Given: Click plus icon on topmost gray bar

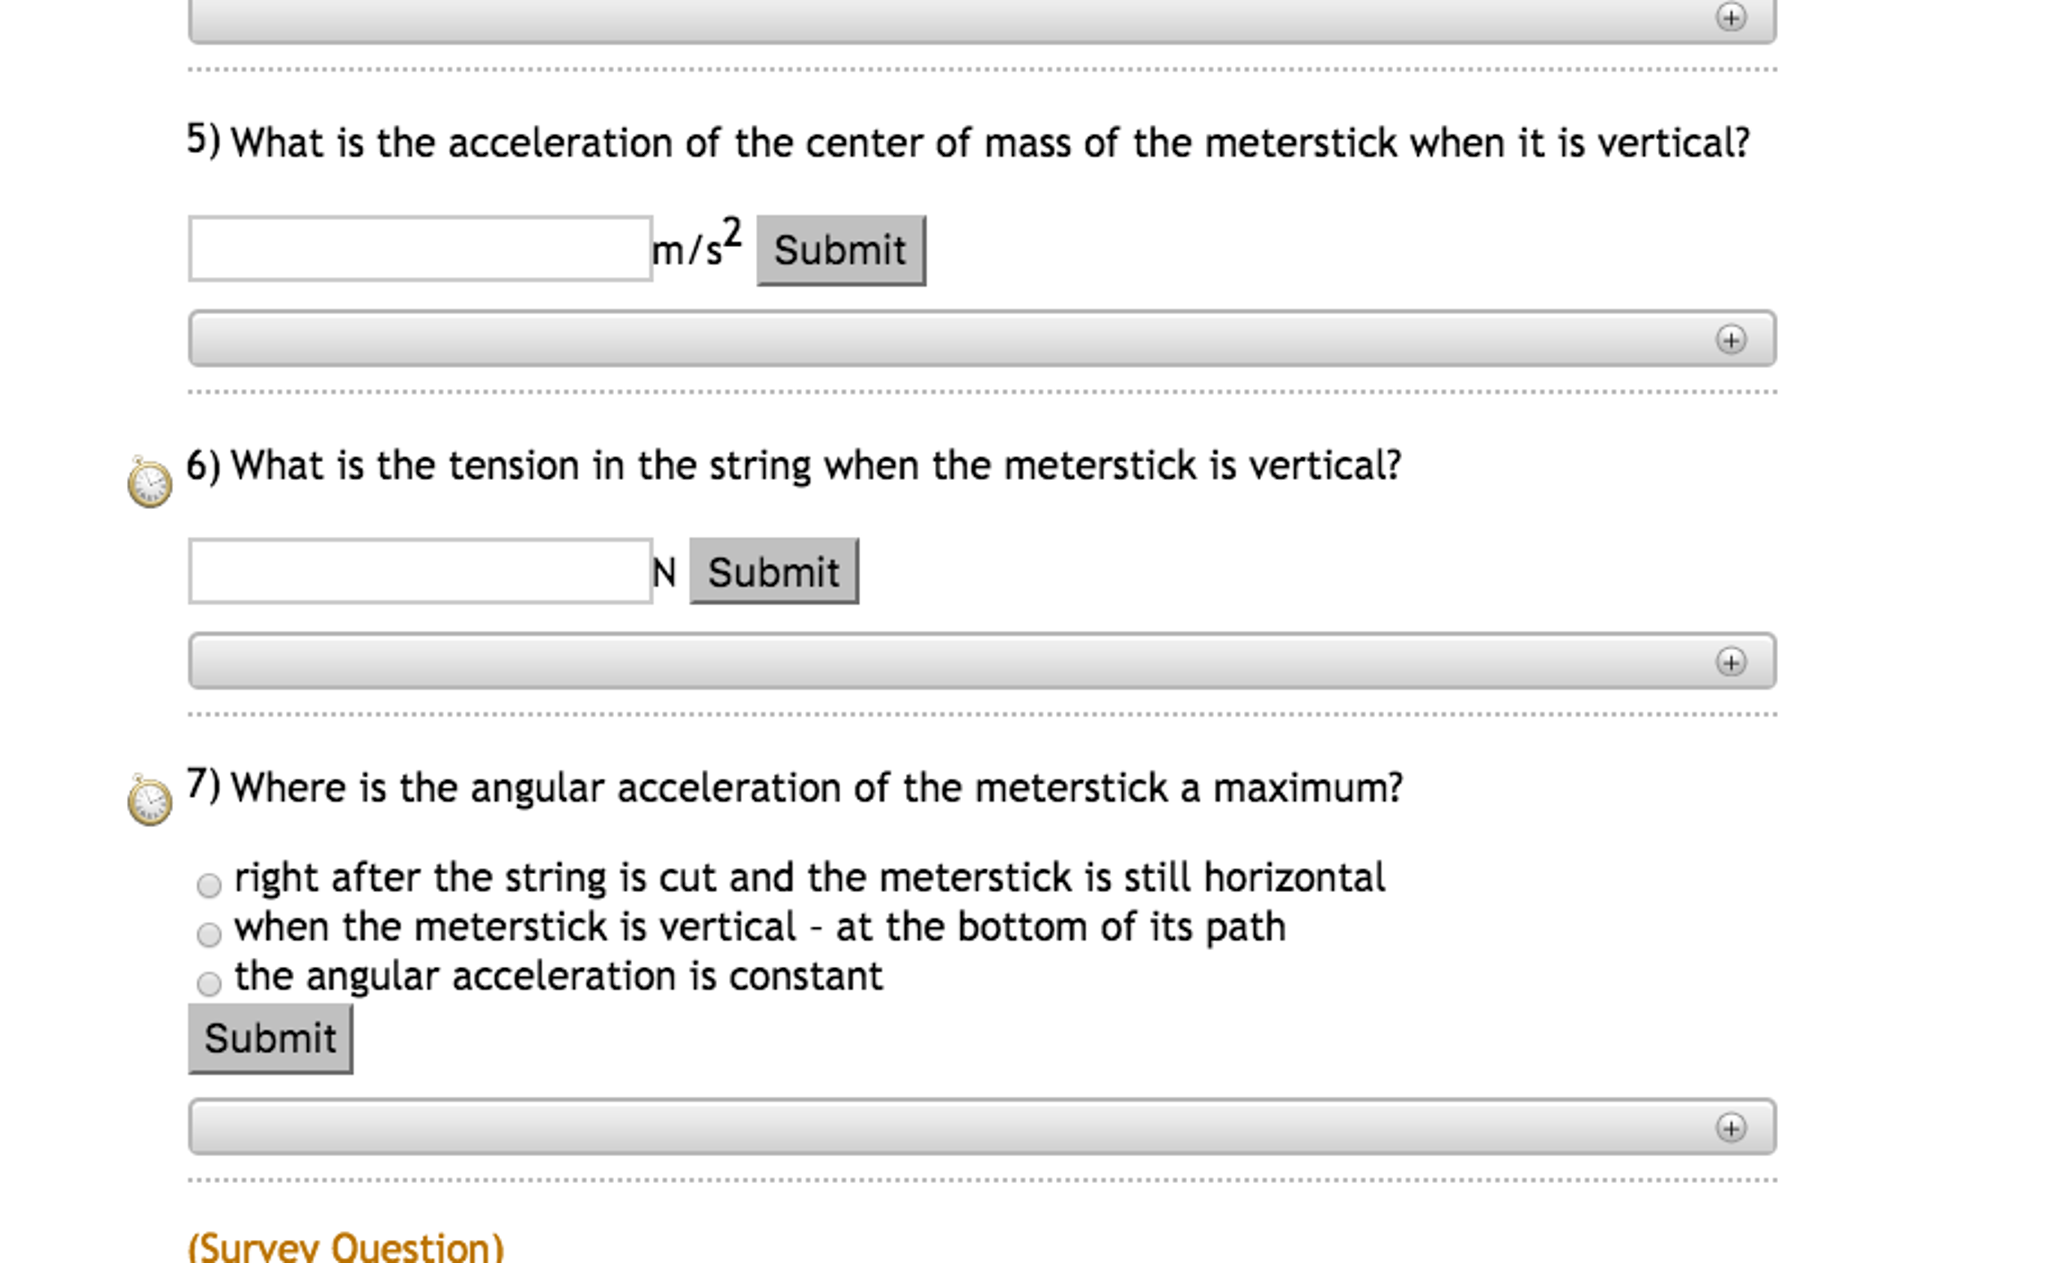Looking at the screenshot, I should [1731, 17].
